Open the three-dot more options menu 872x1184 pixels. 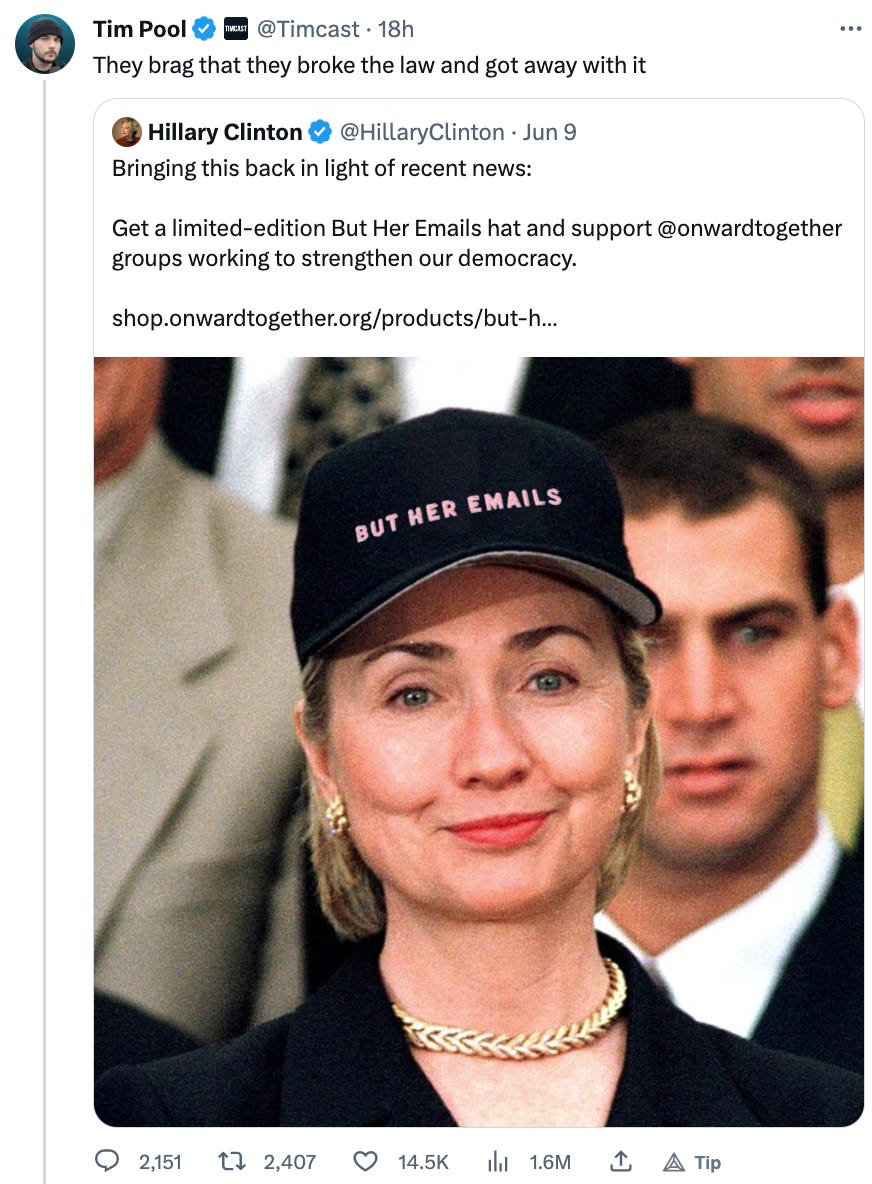coord(850,29)
